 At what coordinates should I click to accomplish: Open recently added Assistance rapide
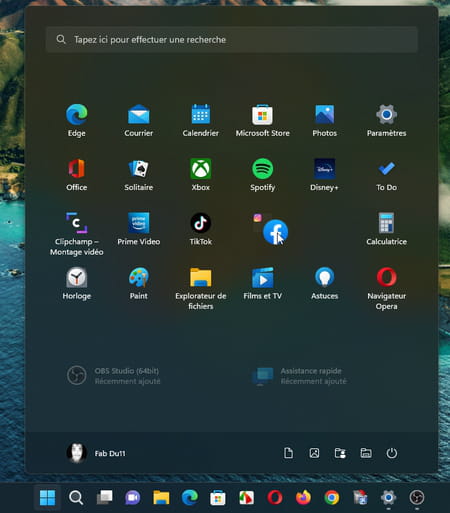[299, 376]
